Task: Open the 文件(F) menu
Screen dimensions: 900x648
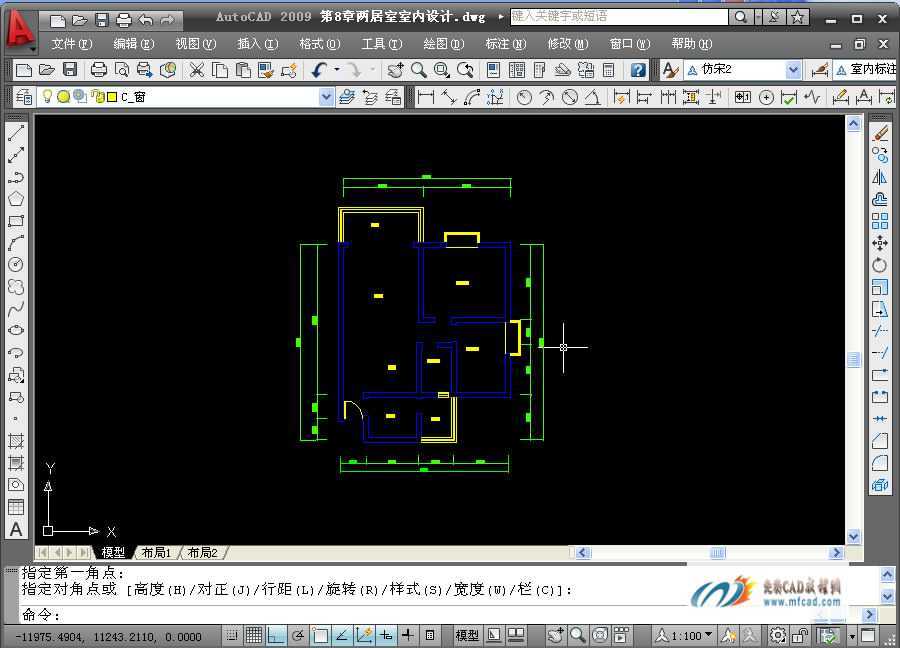Action: (72, 44)
